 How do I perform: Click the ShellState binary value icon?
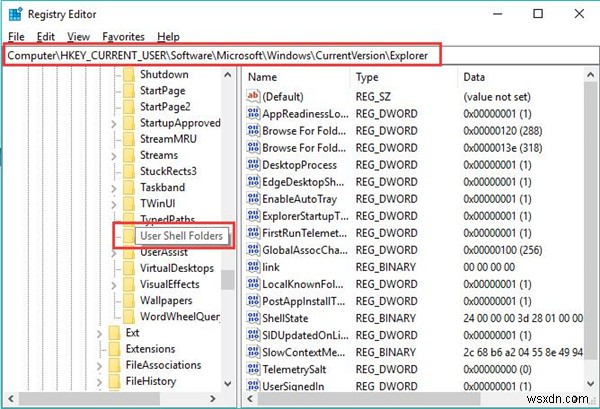[x=253, y=318]
